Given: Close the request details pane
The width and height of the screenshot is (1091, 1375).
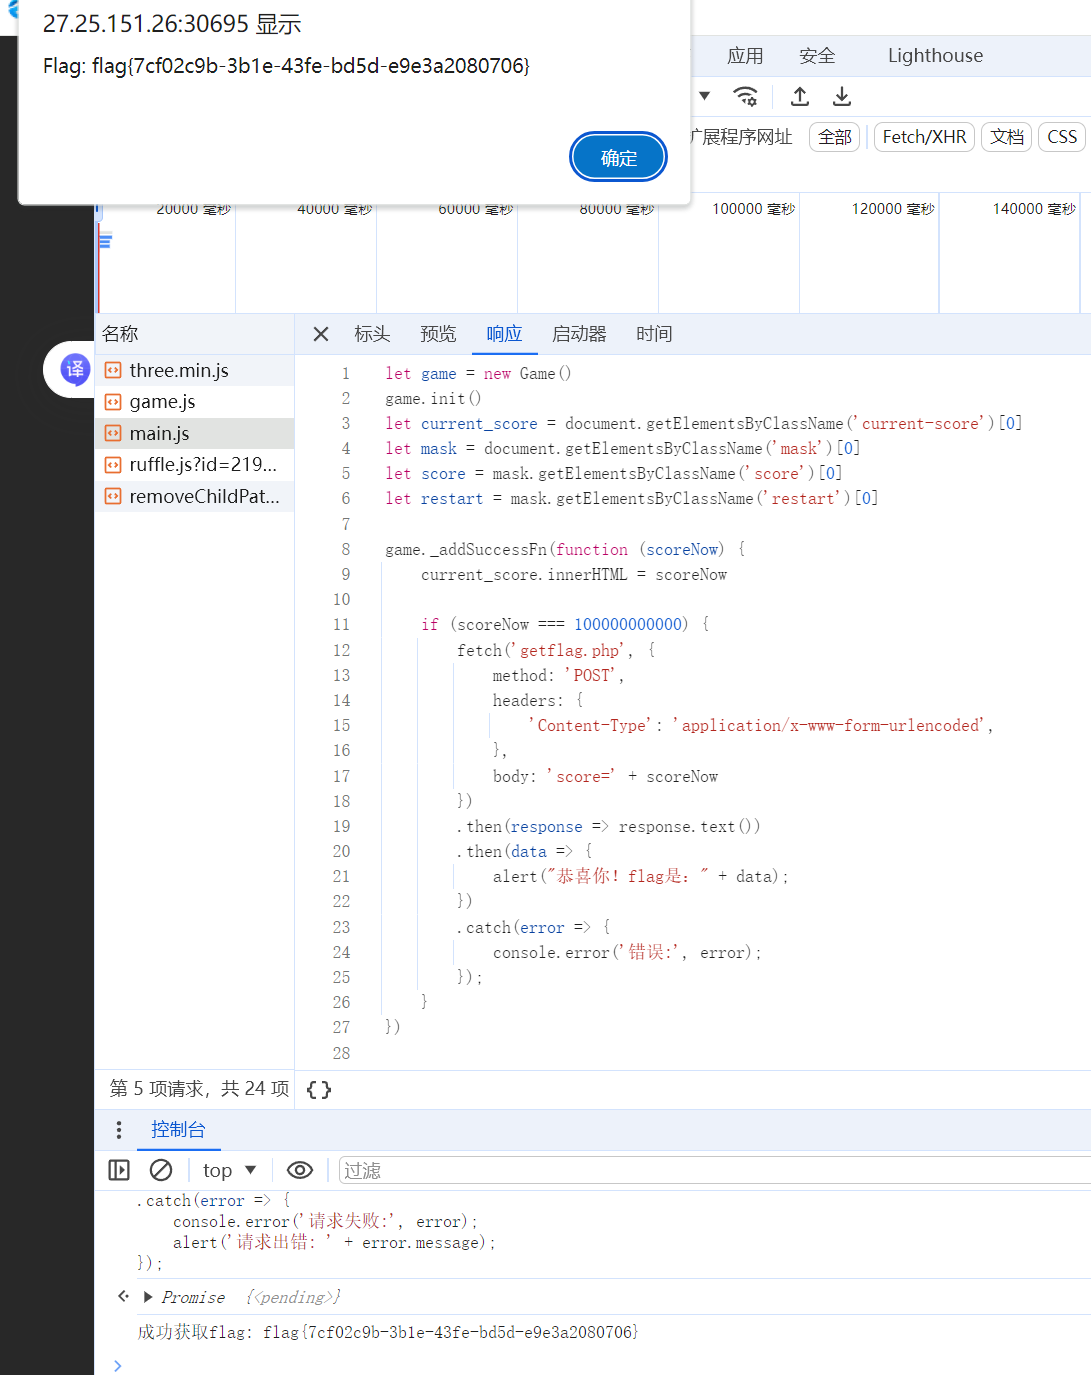Looking at the screenshot, I should [x=321, y=334].
